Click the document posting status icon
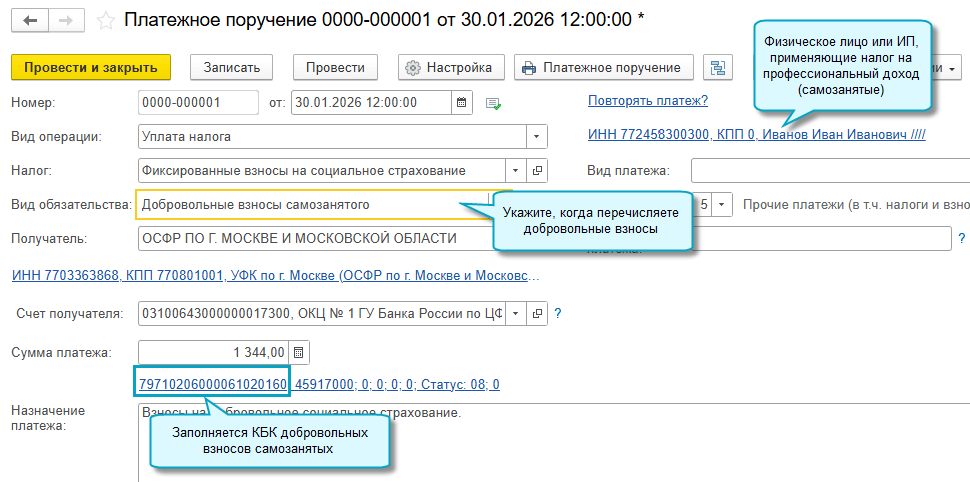Image resolution: width=970 pixels, height=482 pixels. (492, 102)
